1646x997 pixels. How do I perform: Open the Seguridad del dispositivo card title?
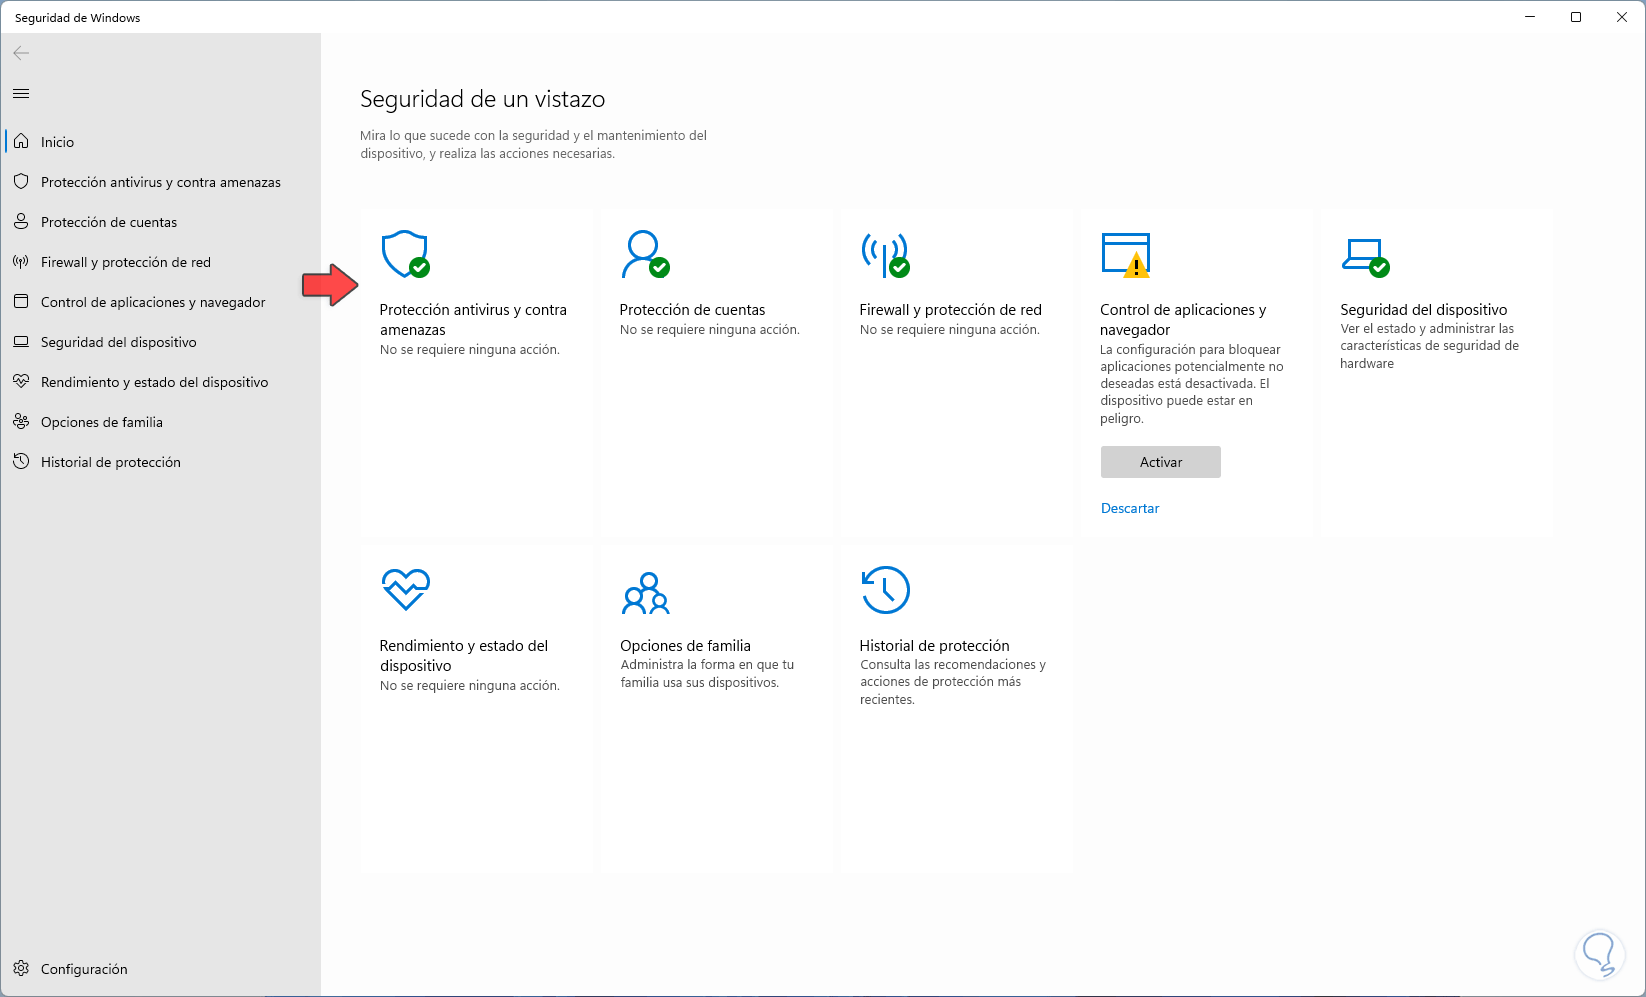[x=1424, y=310]
